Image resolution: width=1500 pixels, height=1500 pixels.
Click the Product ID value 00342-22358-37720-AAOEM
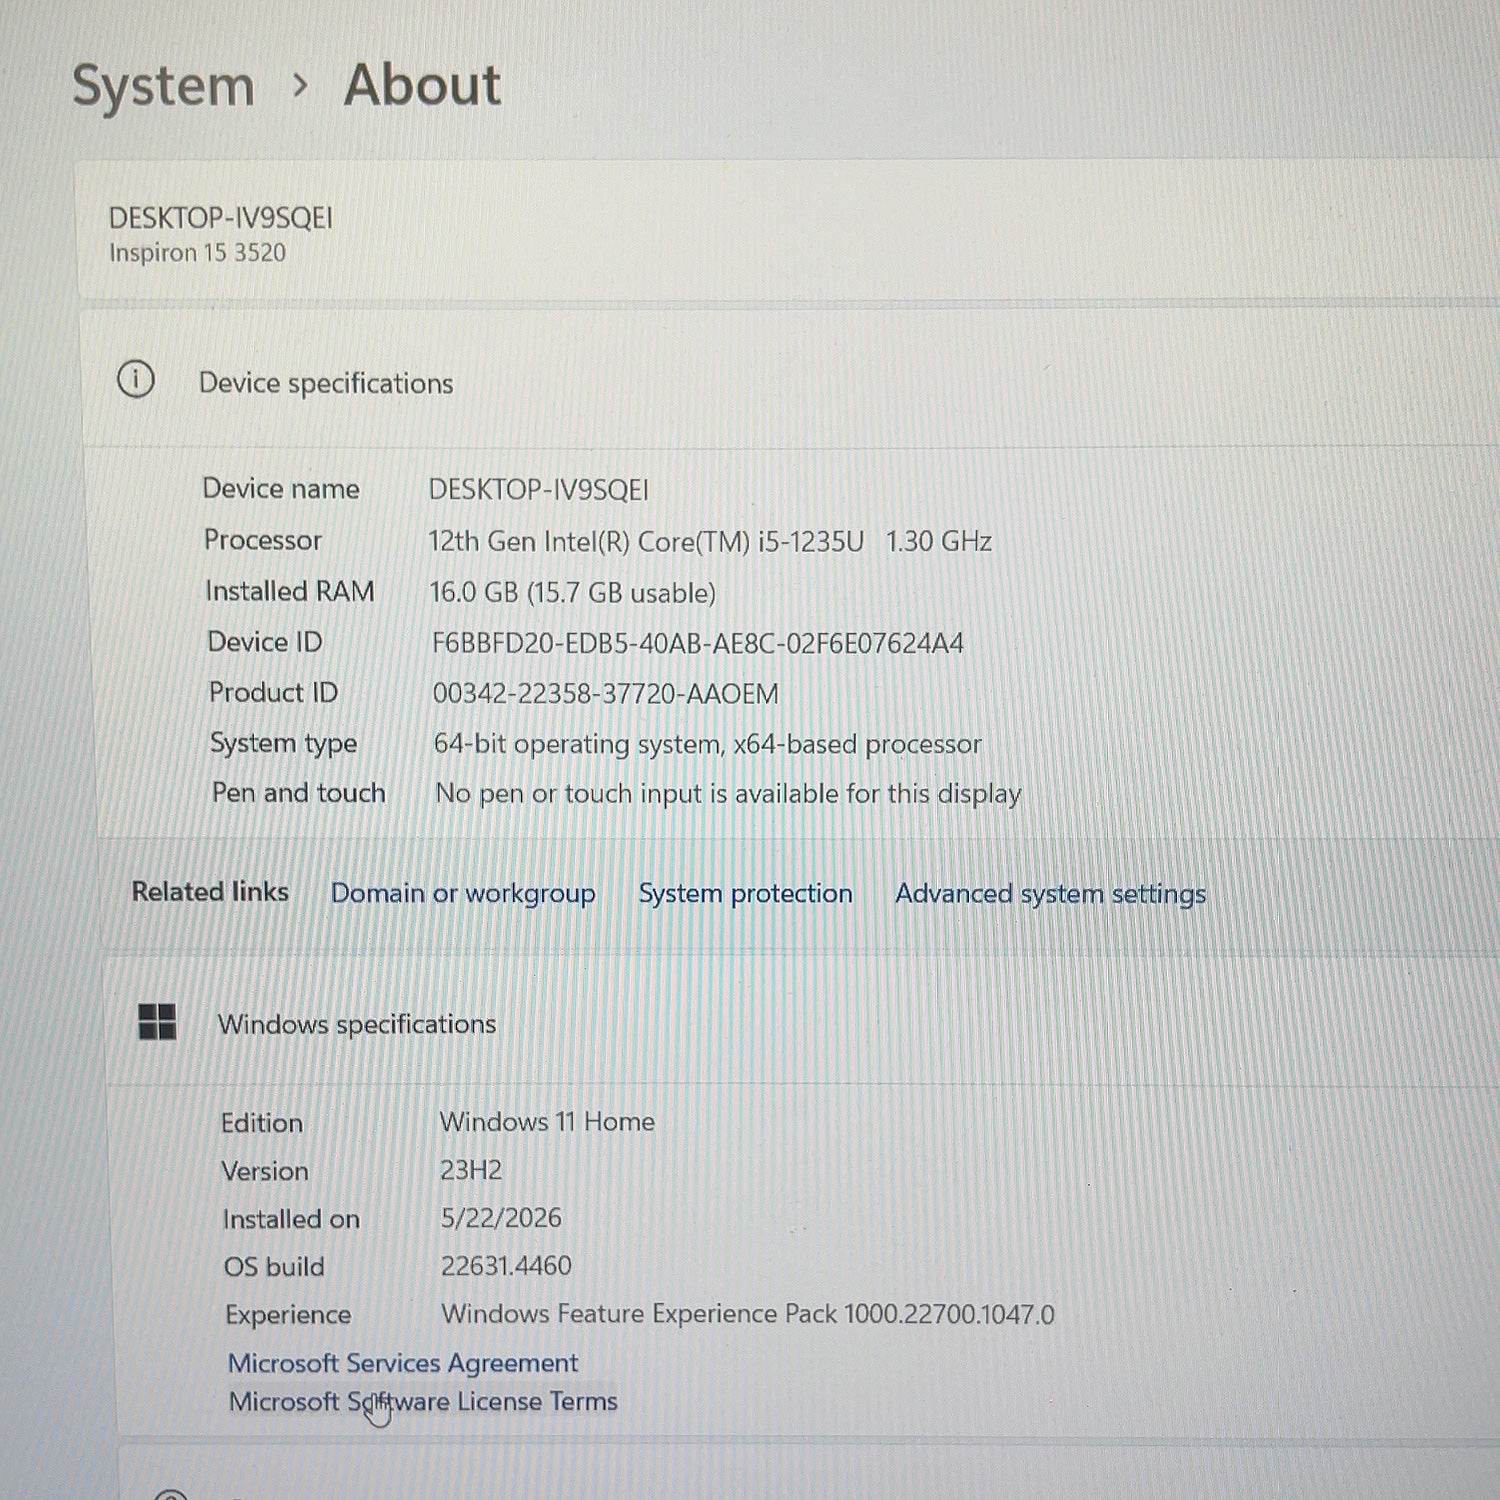[605, 693]
